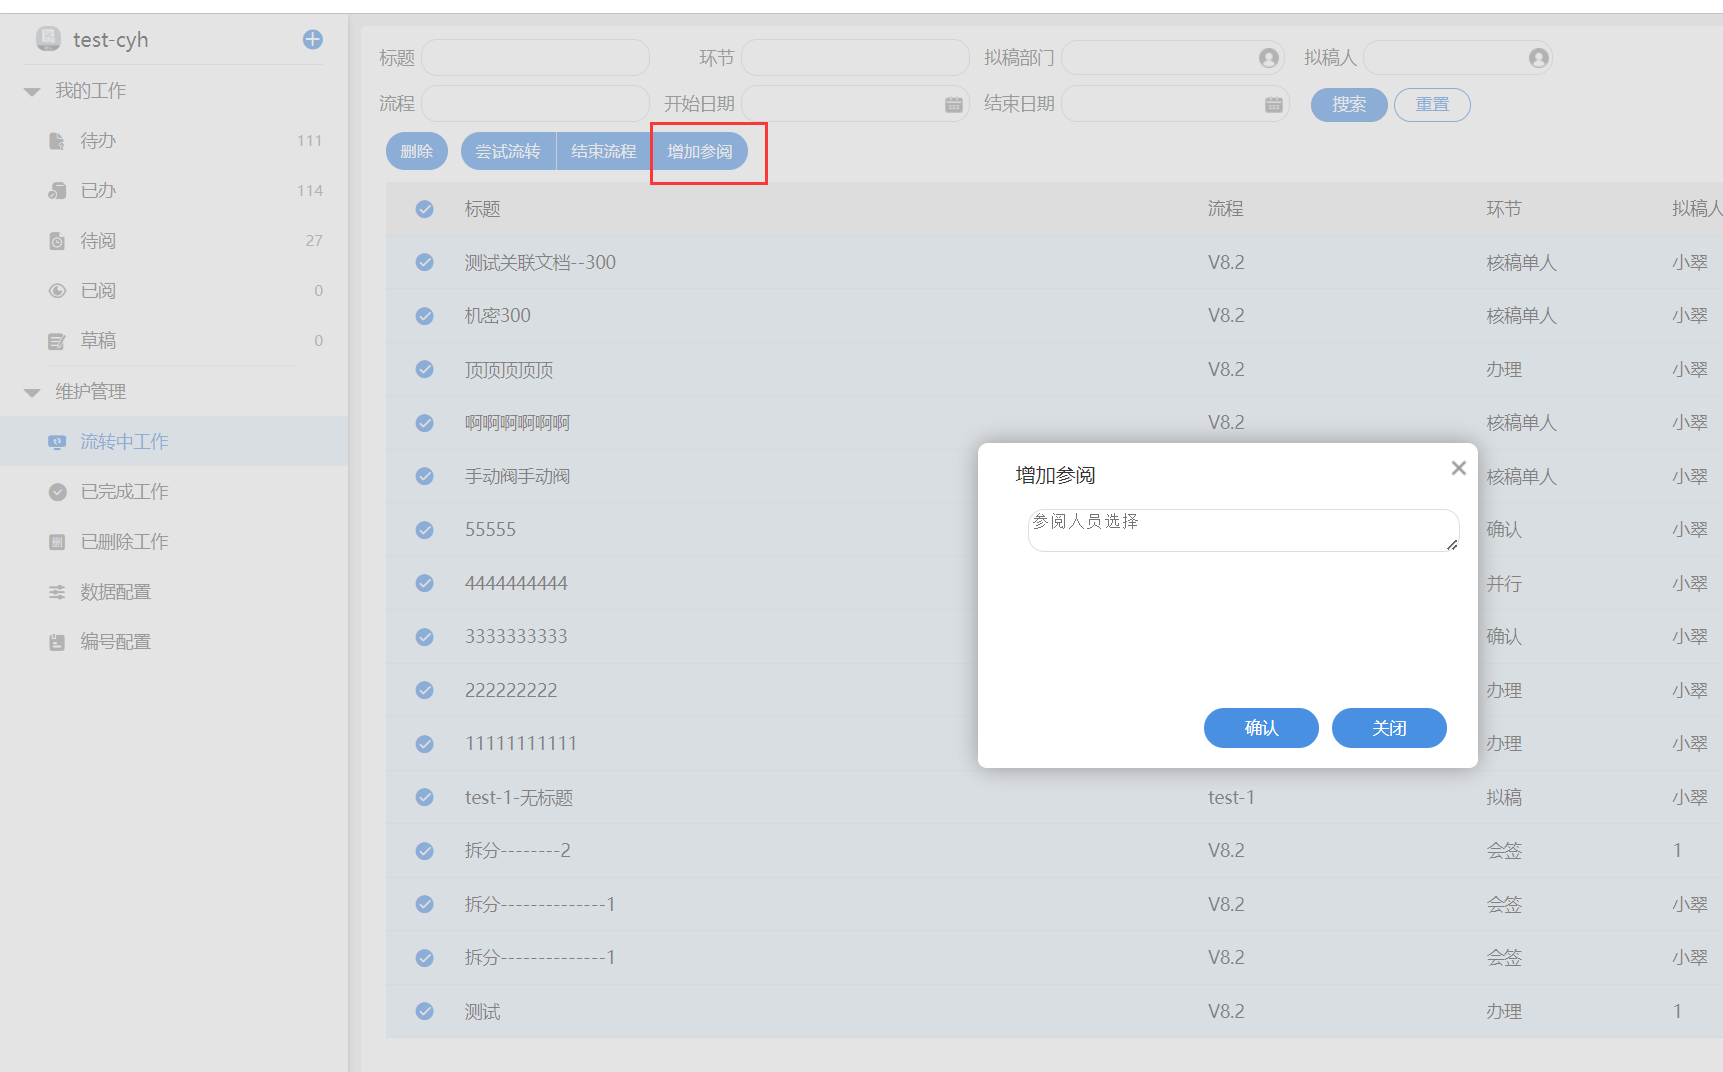Viewport: 1723px width, 1072px height.
Task: Click the test-cyh app logo icon
Action: click(x=48, y=39)
